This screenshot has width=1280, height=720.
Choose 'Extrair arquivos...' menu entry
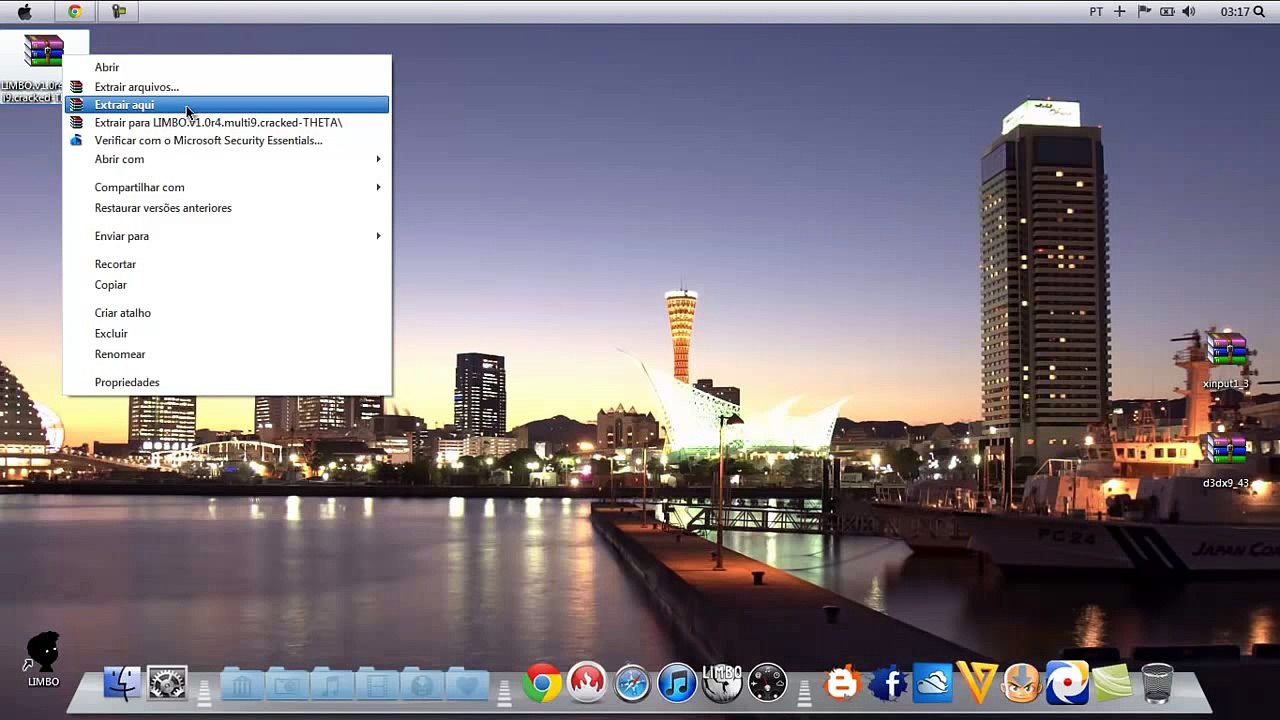click(x=136, y=87)
